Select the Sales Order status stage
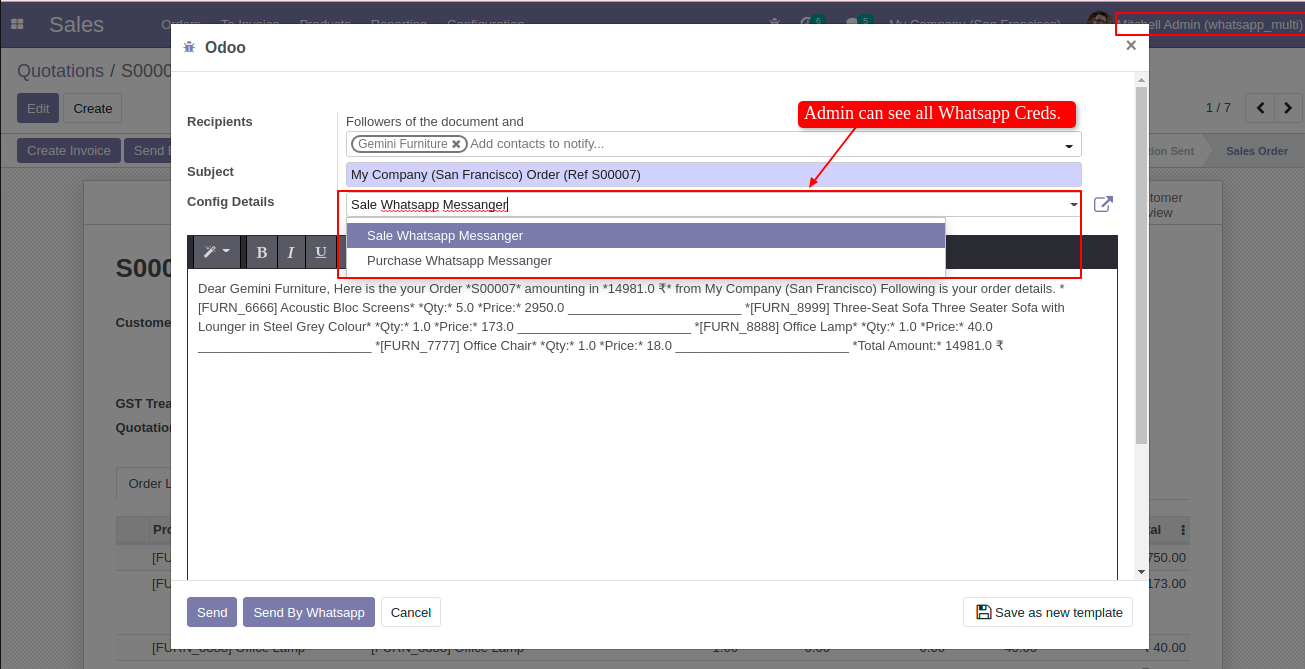Screen dimensions: 1305x669 coord(1257,151)
